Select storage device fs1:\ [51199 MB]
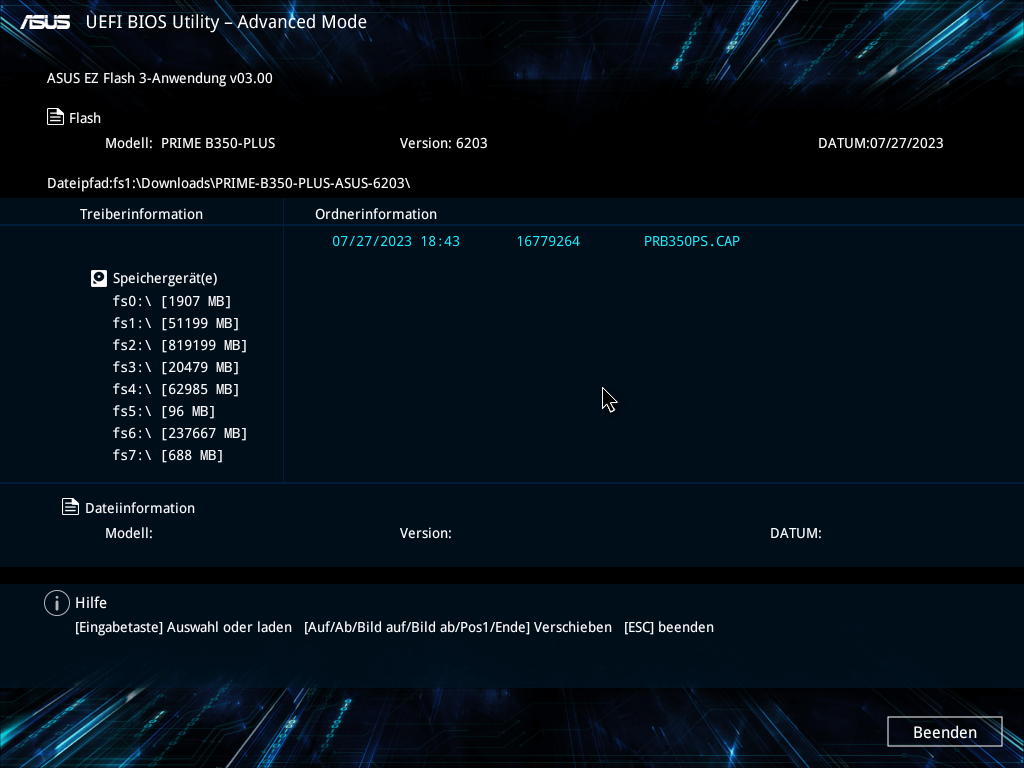The image size is (1024, 768). pyautogui.click(x=176, y=323)
